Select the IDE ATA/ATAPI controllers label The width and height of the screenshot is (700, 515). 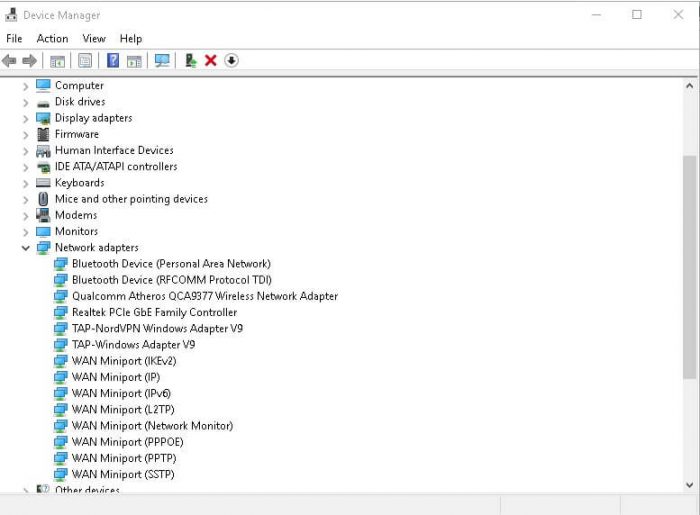(x=116, y=166)
